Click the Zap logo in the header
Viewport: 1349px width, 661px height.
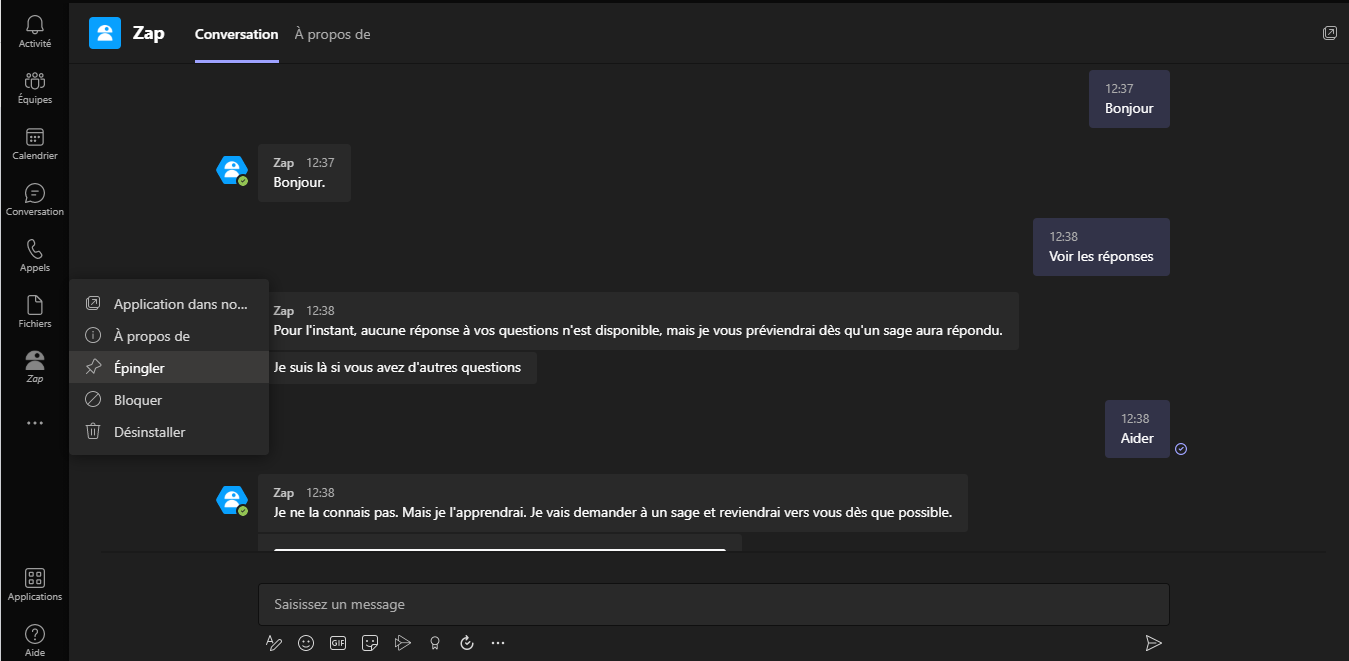tap(105, 34)
